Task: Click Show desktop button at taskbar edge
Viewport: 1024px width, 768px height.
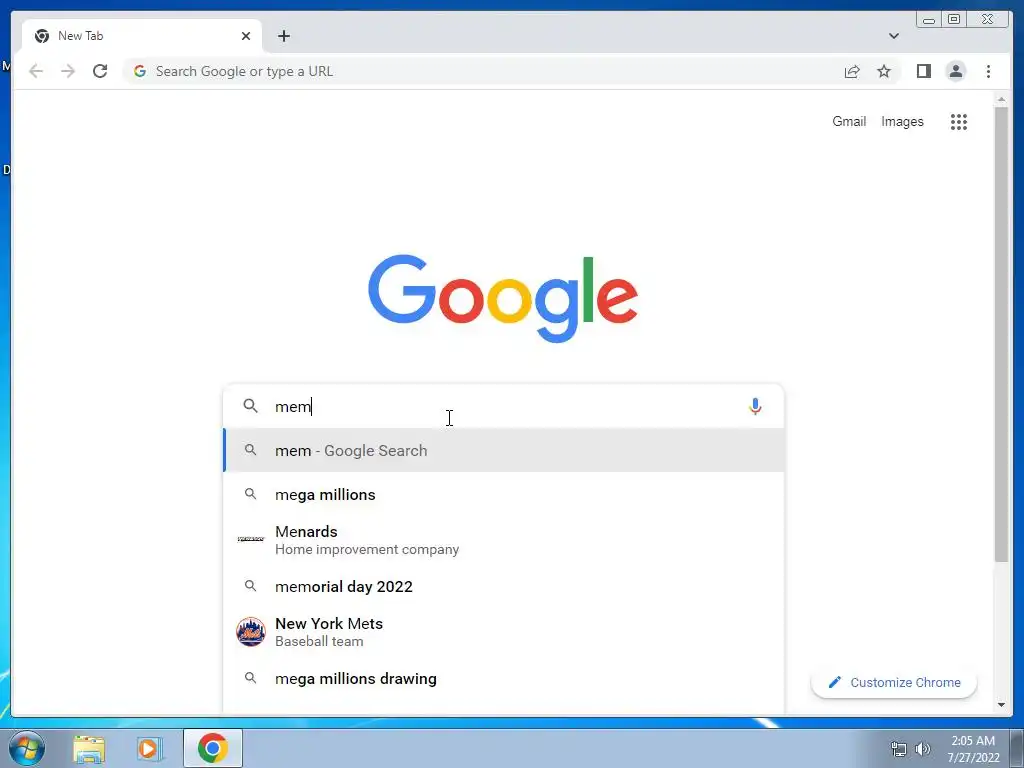Action: (x=1017, y=748)
